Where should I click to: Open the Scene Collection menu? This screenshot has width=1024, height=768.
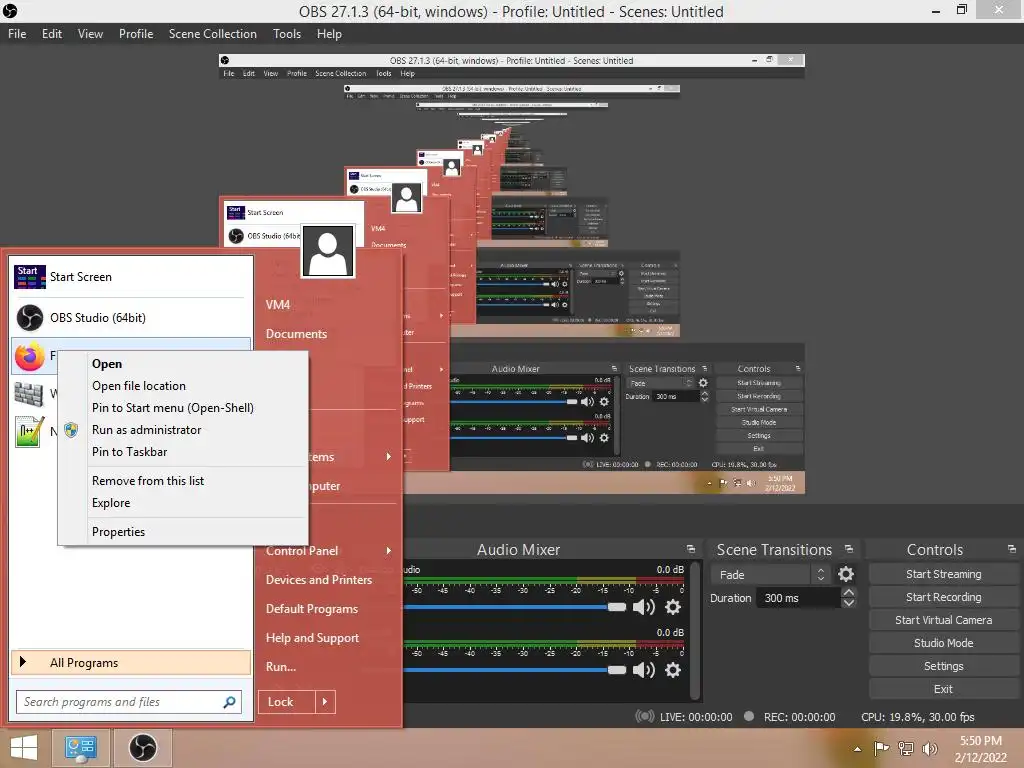(x=212, y=34)
